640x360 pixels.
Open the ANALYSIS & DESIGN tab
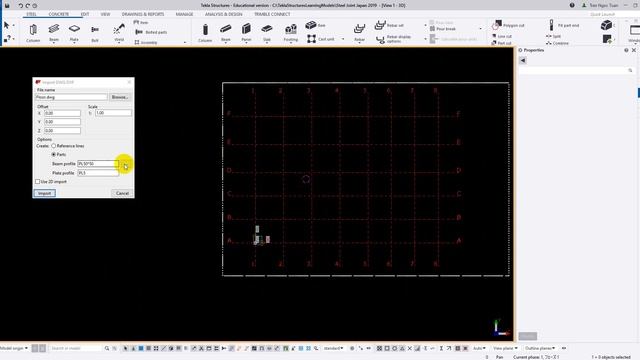click(x=224, y=14)
